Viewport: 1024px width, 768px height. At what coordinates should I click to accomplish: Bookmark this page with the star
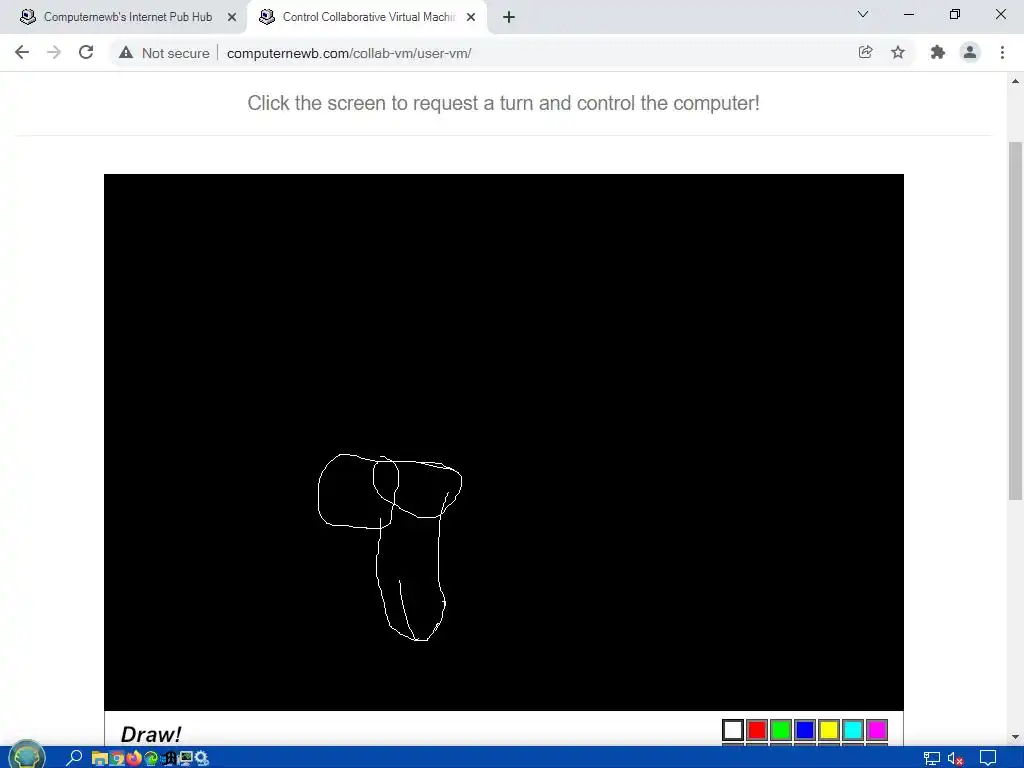tap(898, 52)
